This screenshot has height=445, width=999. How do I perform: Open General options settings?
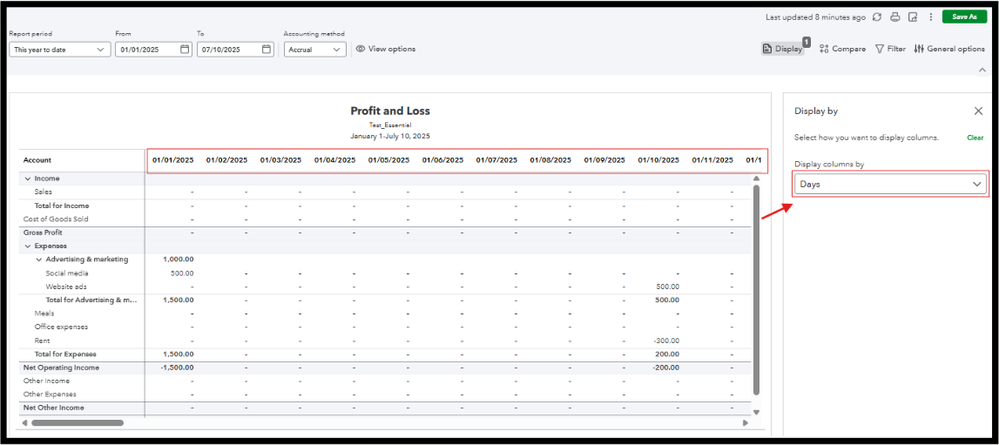point(949,48)
